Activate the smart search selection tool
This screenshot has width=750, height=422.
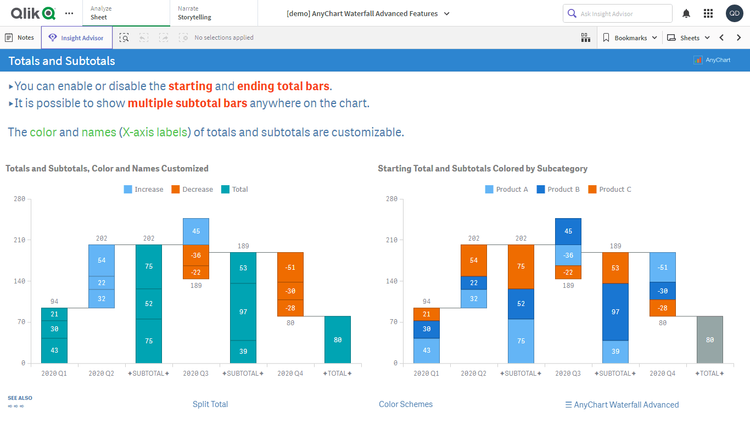[124, 37]
